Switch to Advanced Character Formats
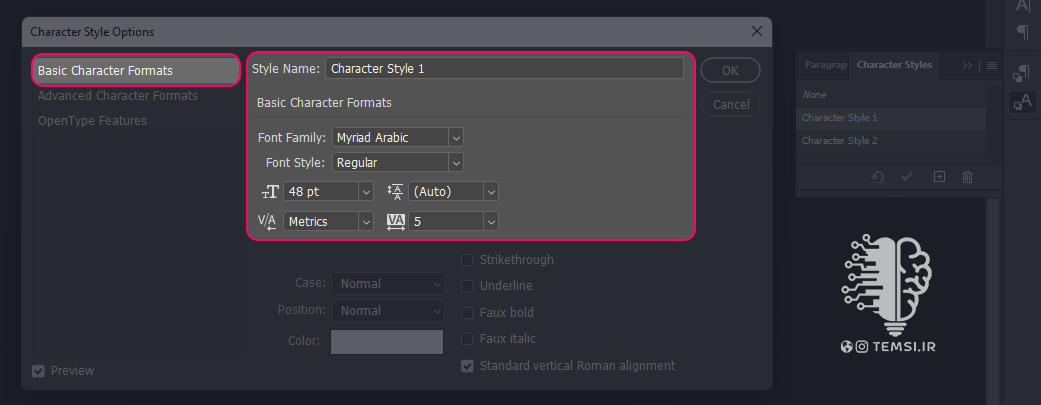The image size is (1041, 405). pyautogui.click(x=118, y=96)
